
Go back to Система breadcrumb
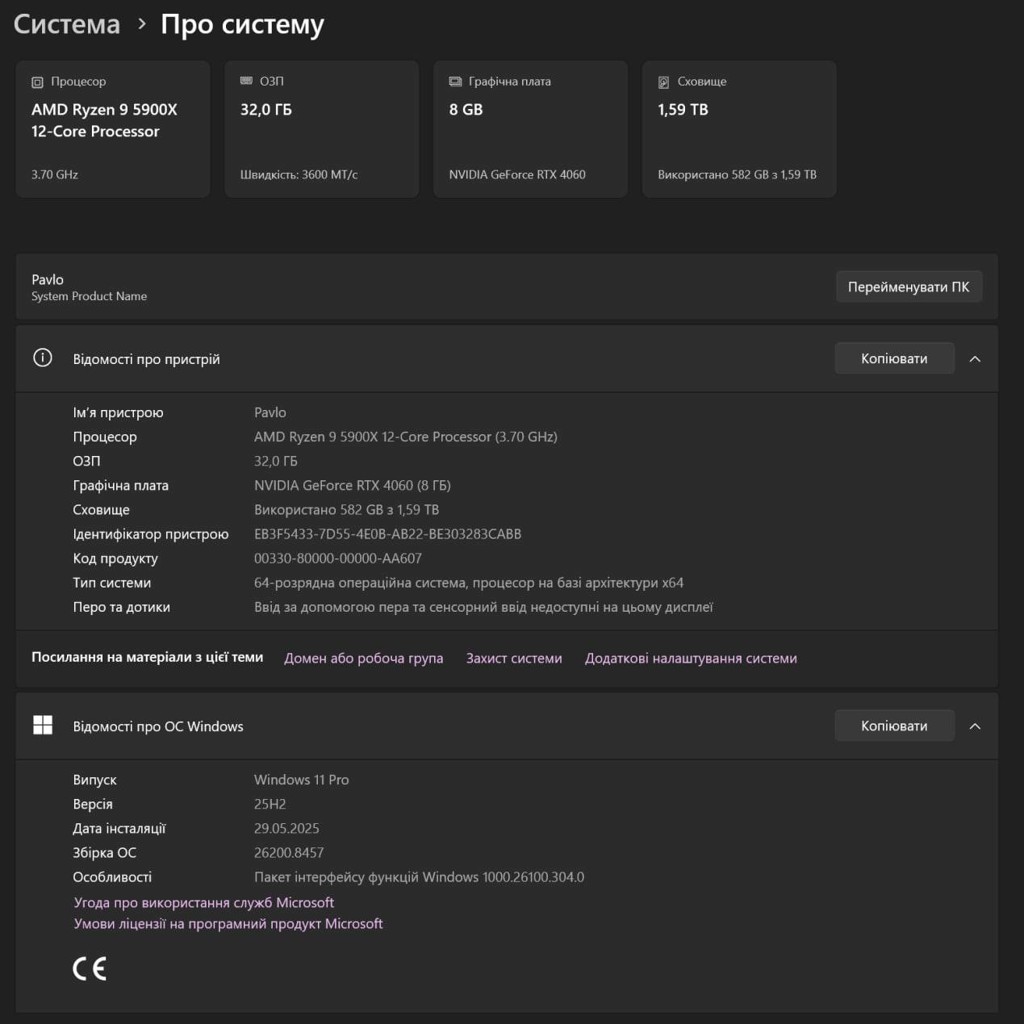pyautogui.click(x=67, y=25)
